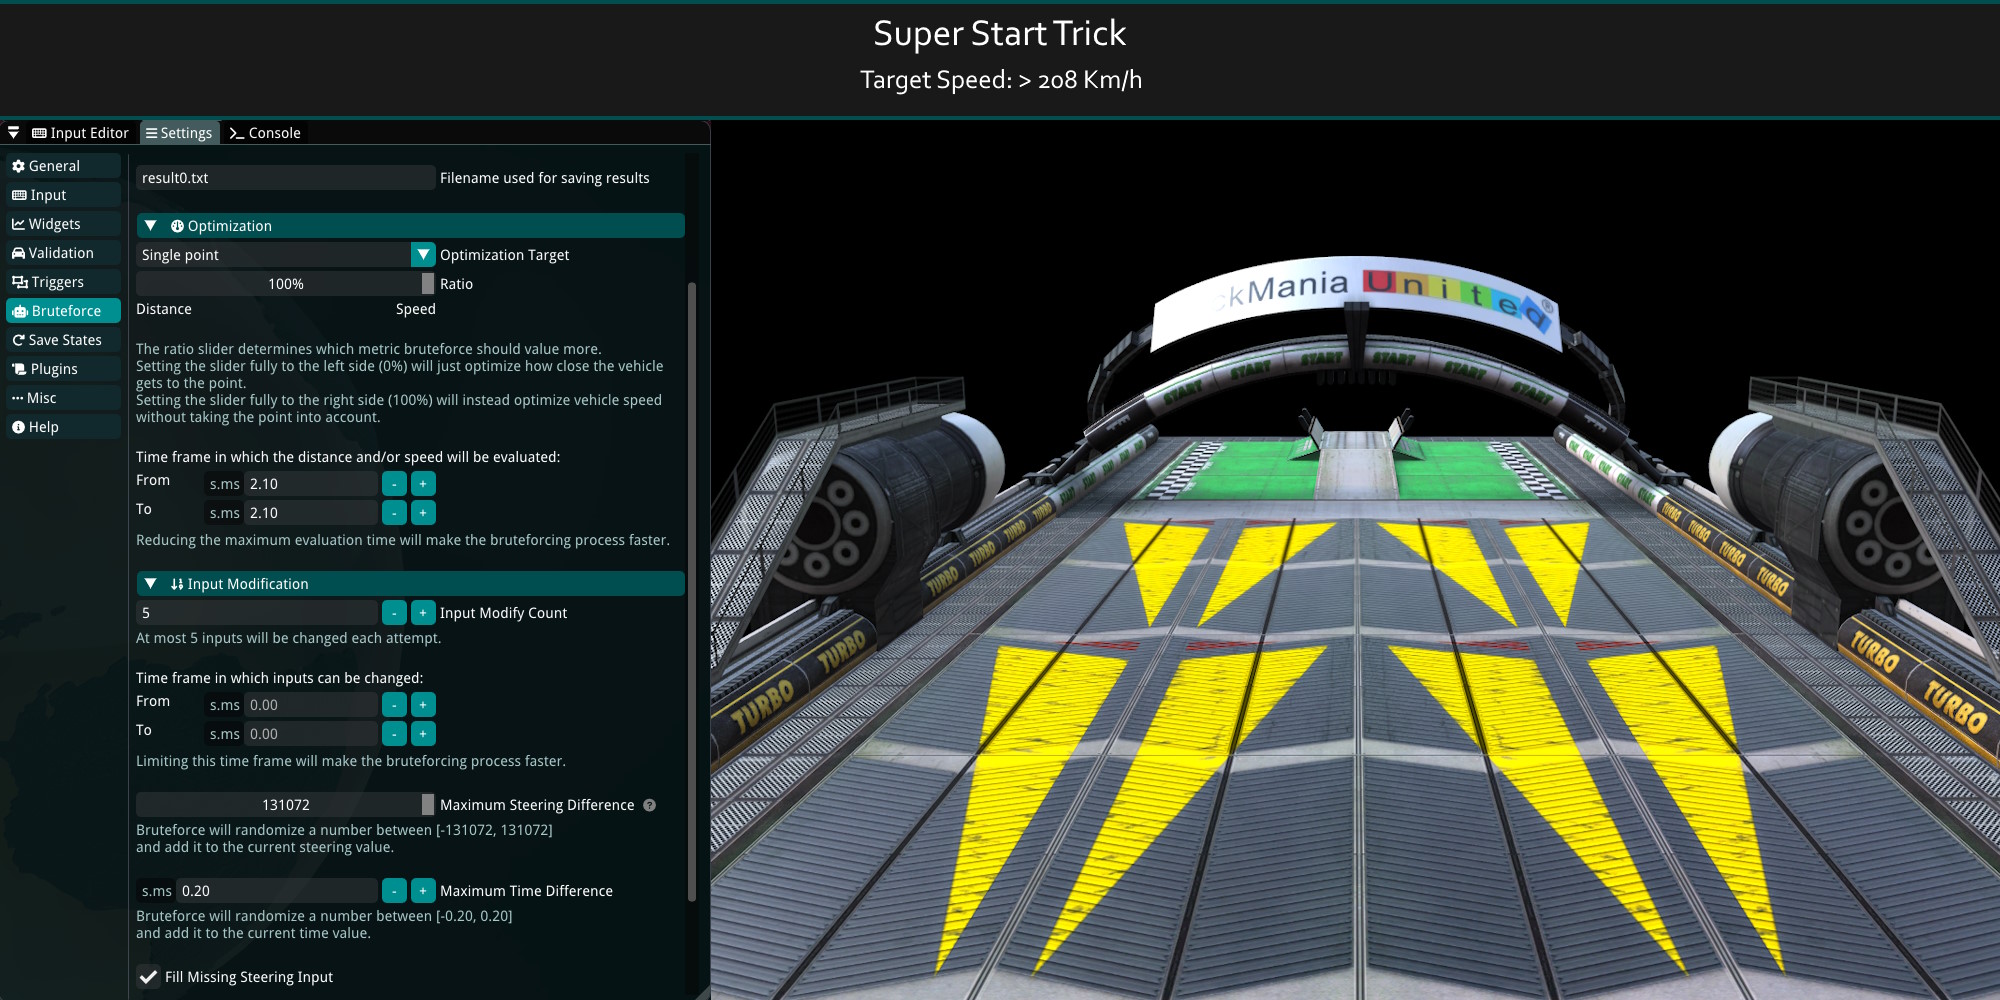The image size is (2000, 1000).
Task: Click the keyboard icon beside Input Editor
Action: coord(39,133)
